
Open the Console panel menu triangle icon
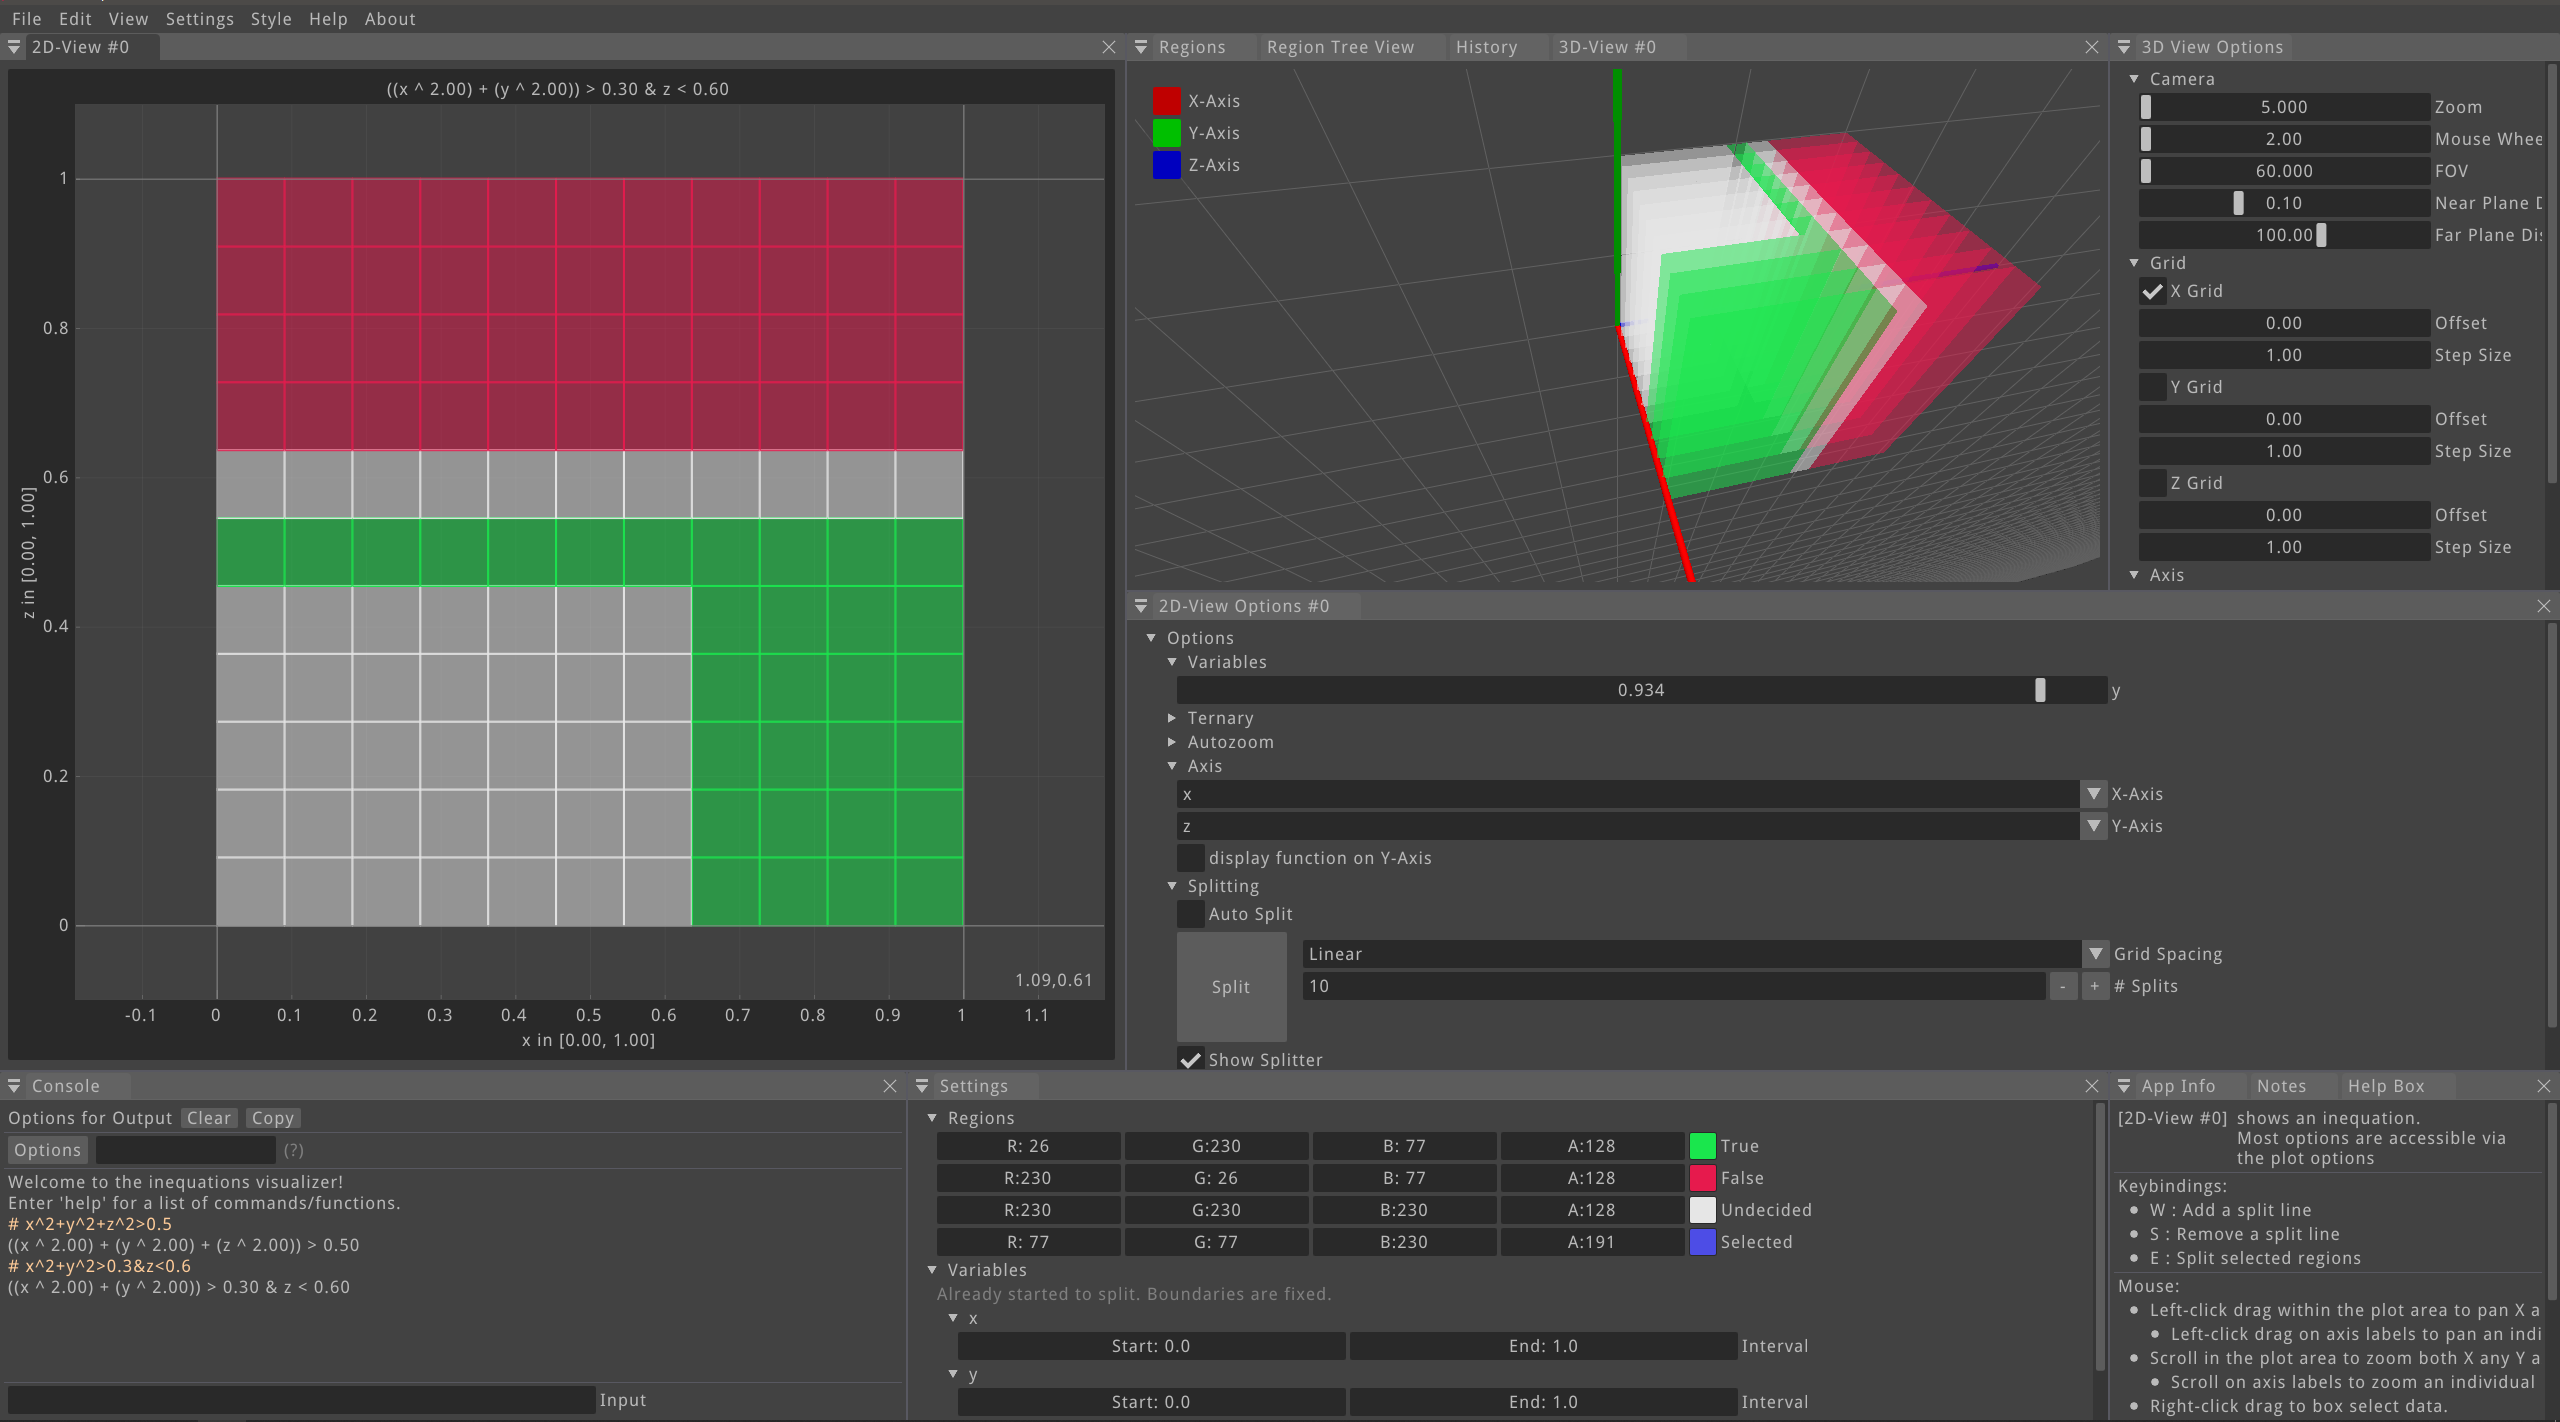tap(14, 1086)
